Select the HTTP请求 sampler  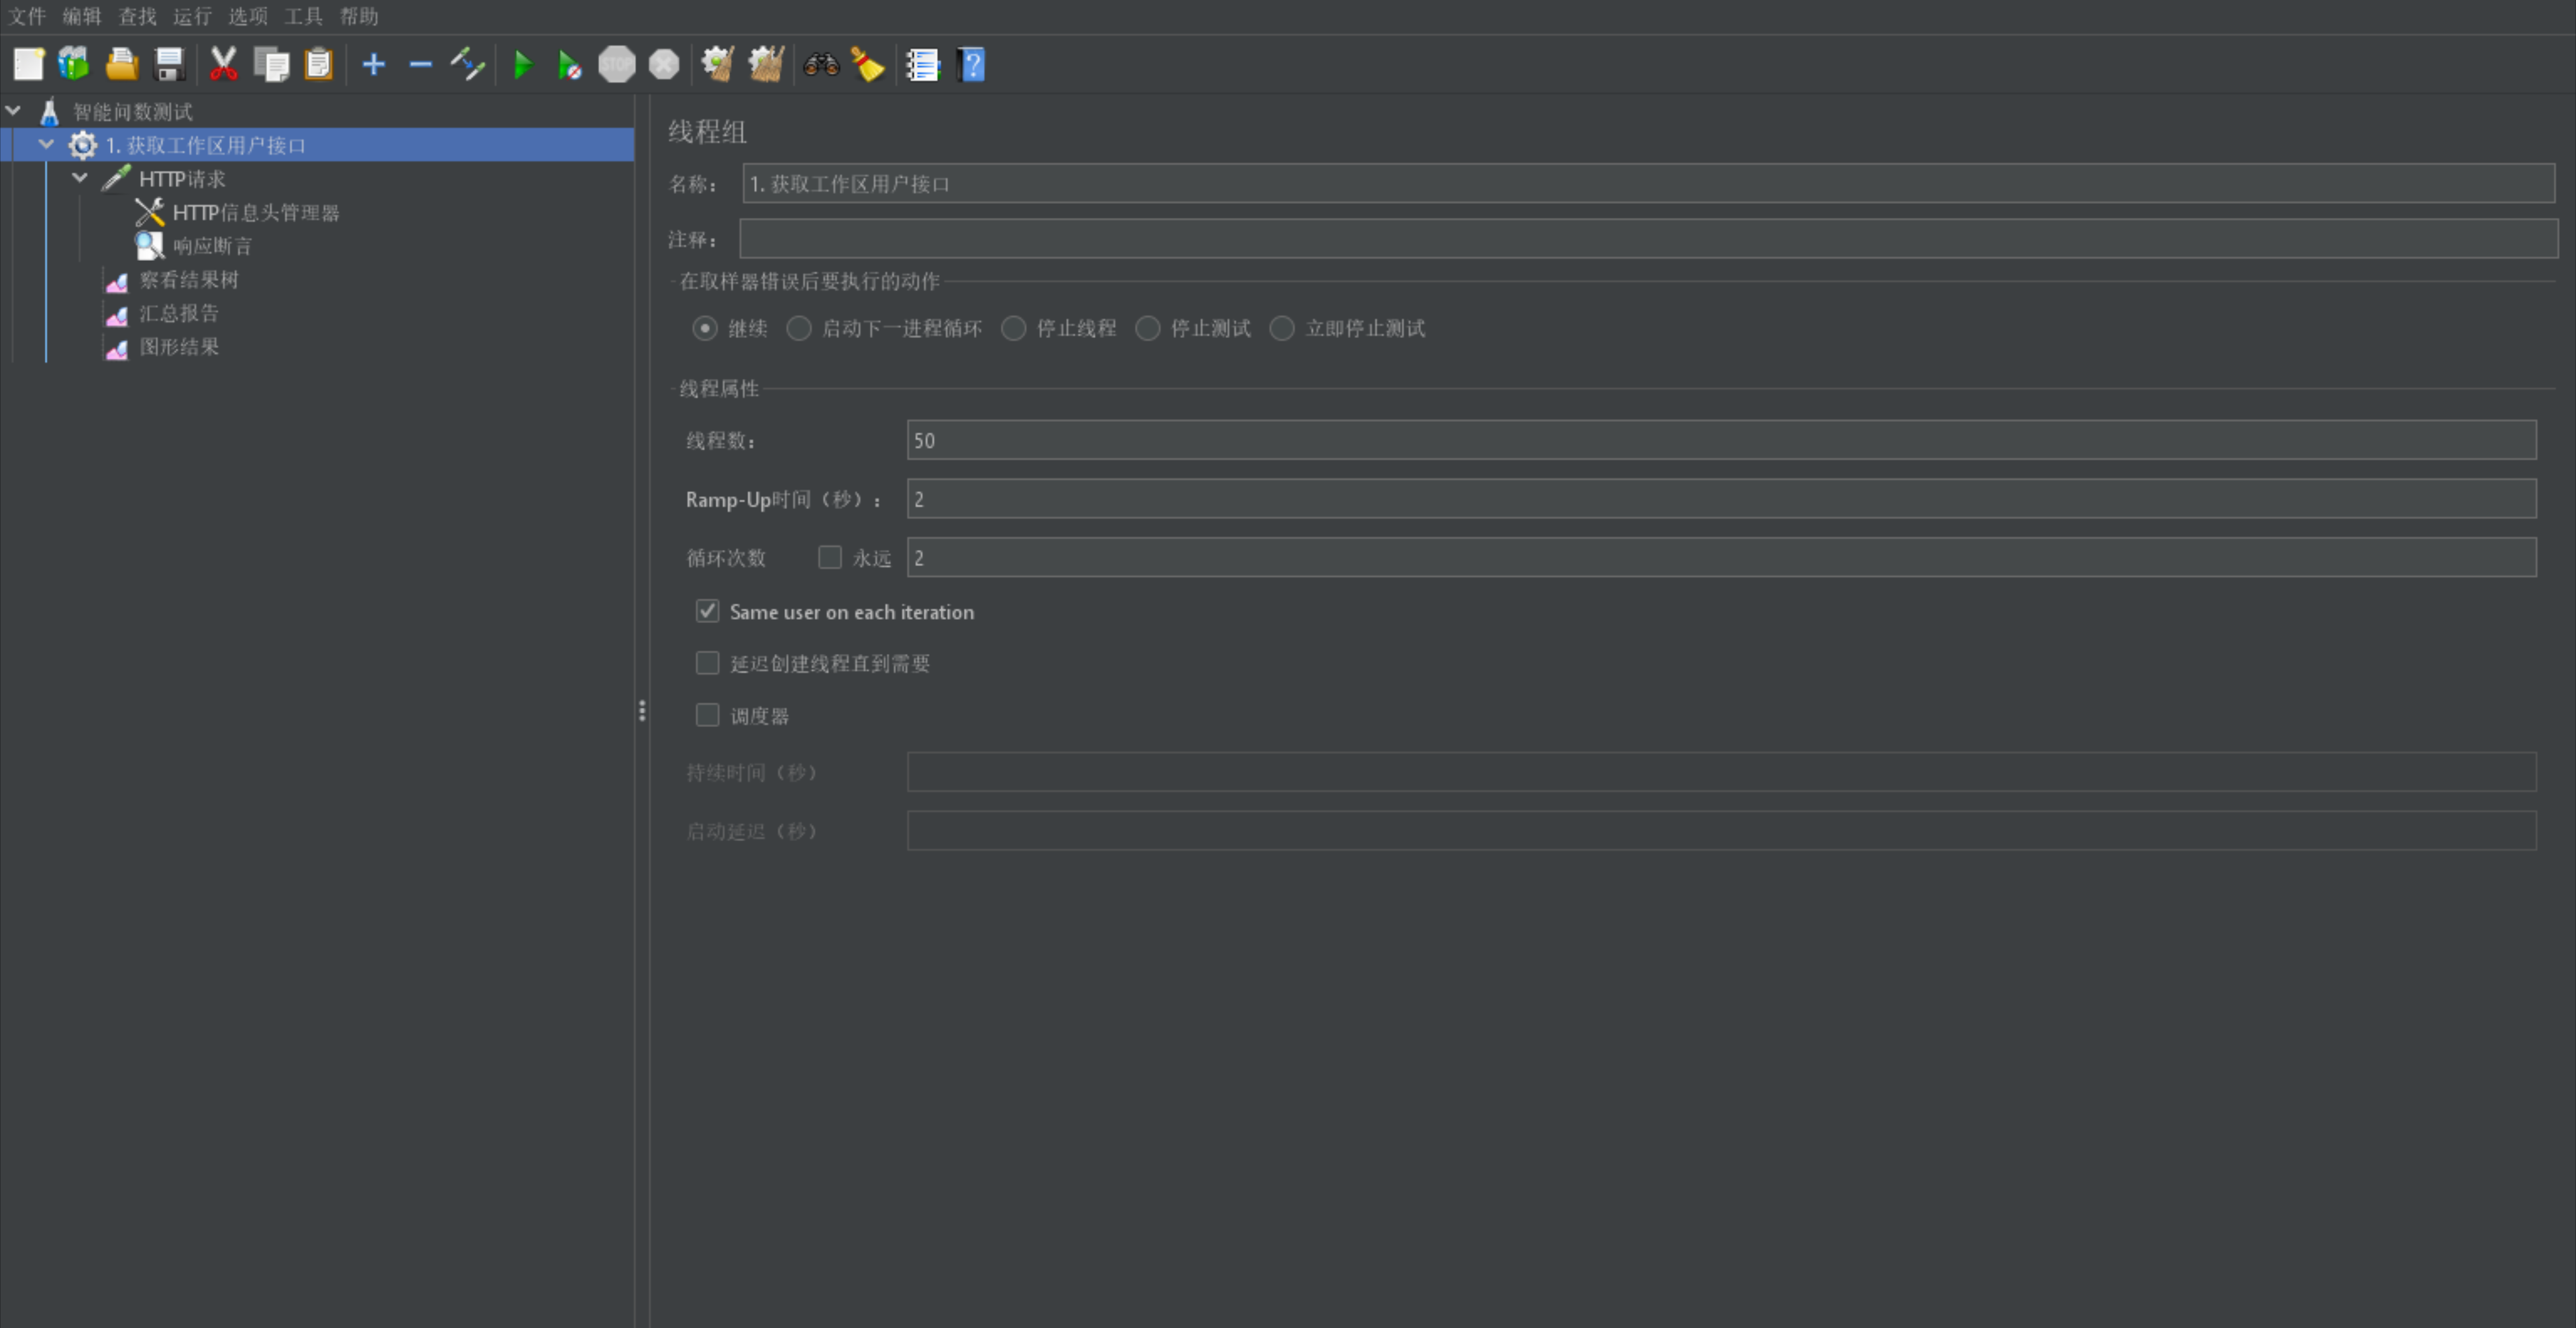[182, 178]
